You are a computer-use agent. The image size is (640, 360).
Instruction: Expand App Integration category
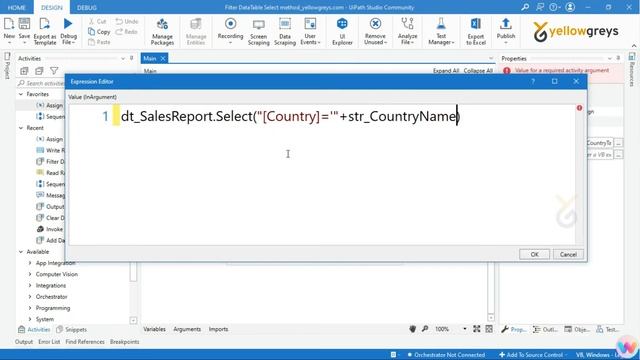pos(30,263)
